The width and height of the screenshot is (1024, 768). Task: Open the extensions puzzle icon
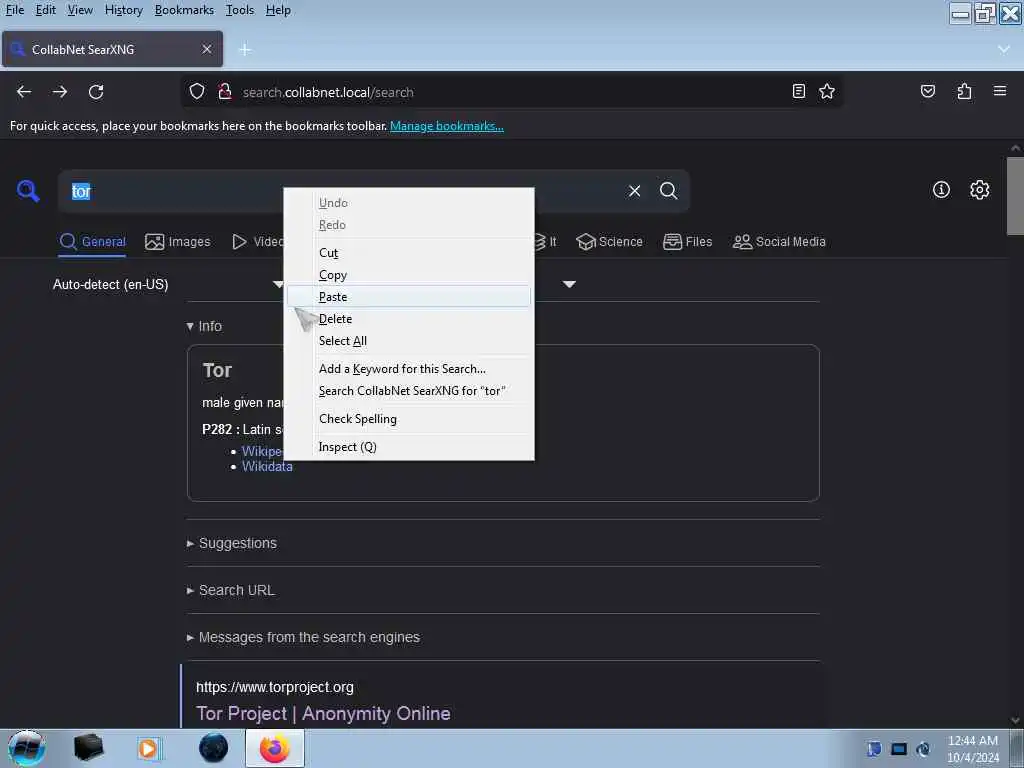point(964,91)
